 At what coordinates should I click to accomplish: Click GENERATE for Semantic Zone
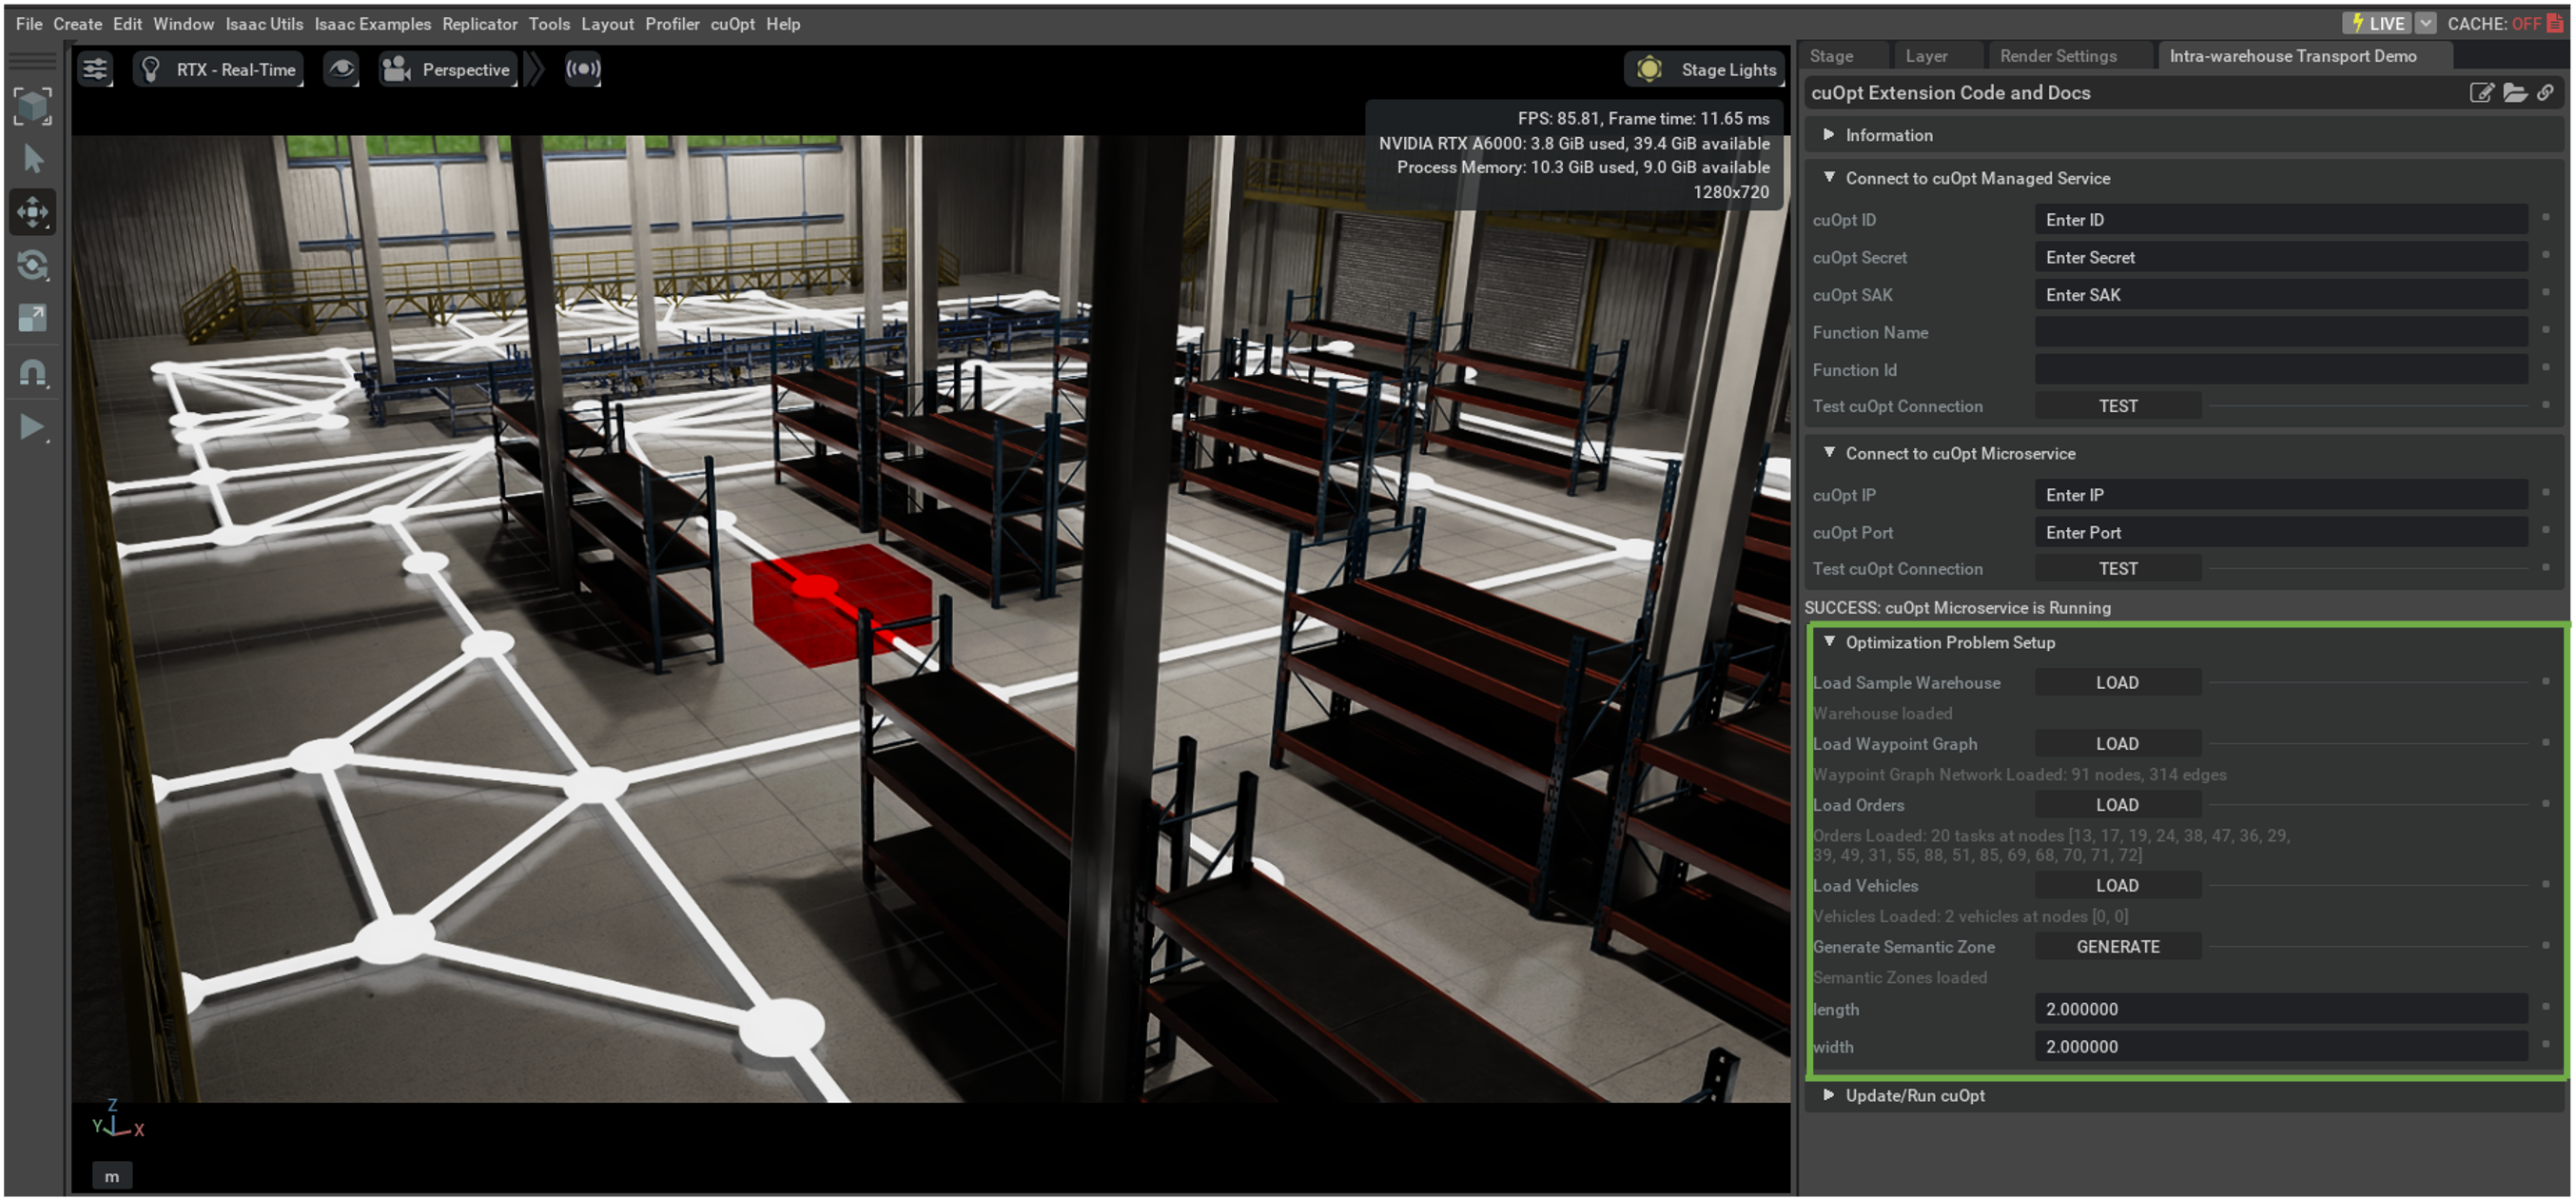[x=2118, y=946]
